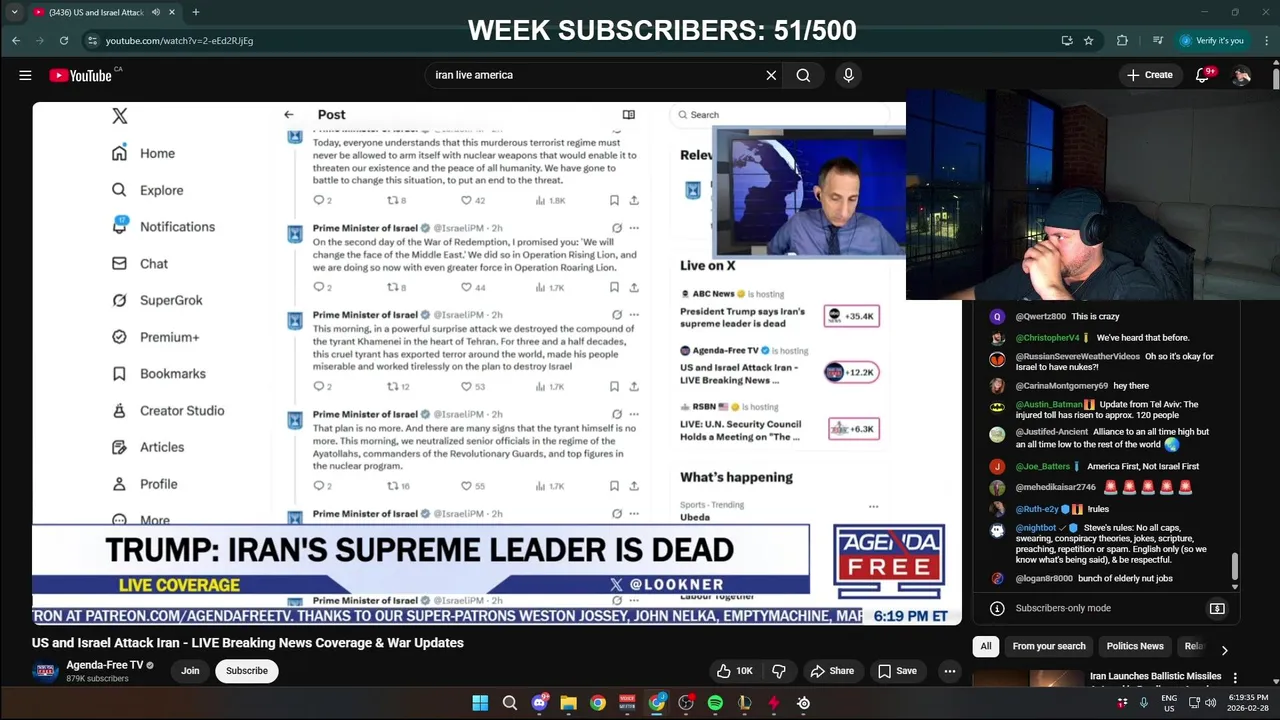Open Chrome extensions puzzle icon
This screenshot has width=1280, height=720.
click(1122, 41)
